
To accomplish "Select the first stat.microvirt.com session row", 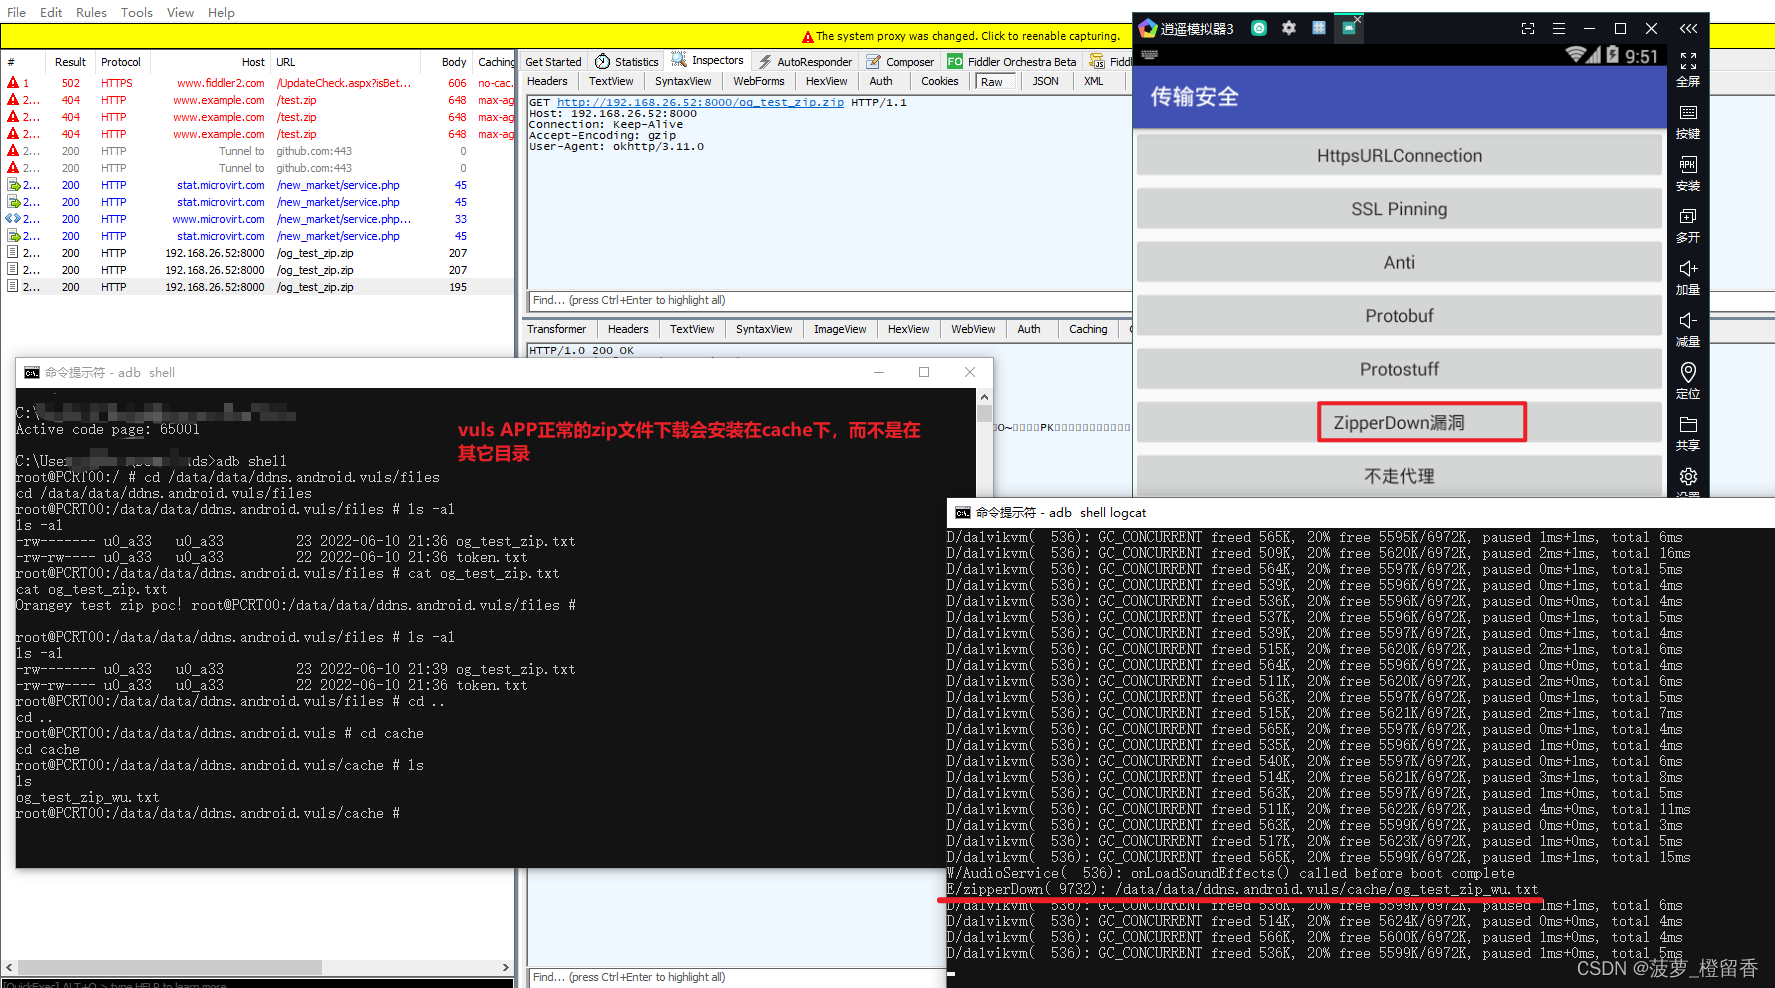I will [x=258, y=185].
